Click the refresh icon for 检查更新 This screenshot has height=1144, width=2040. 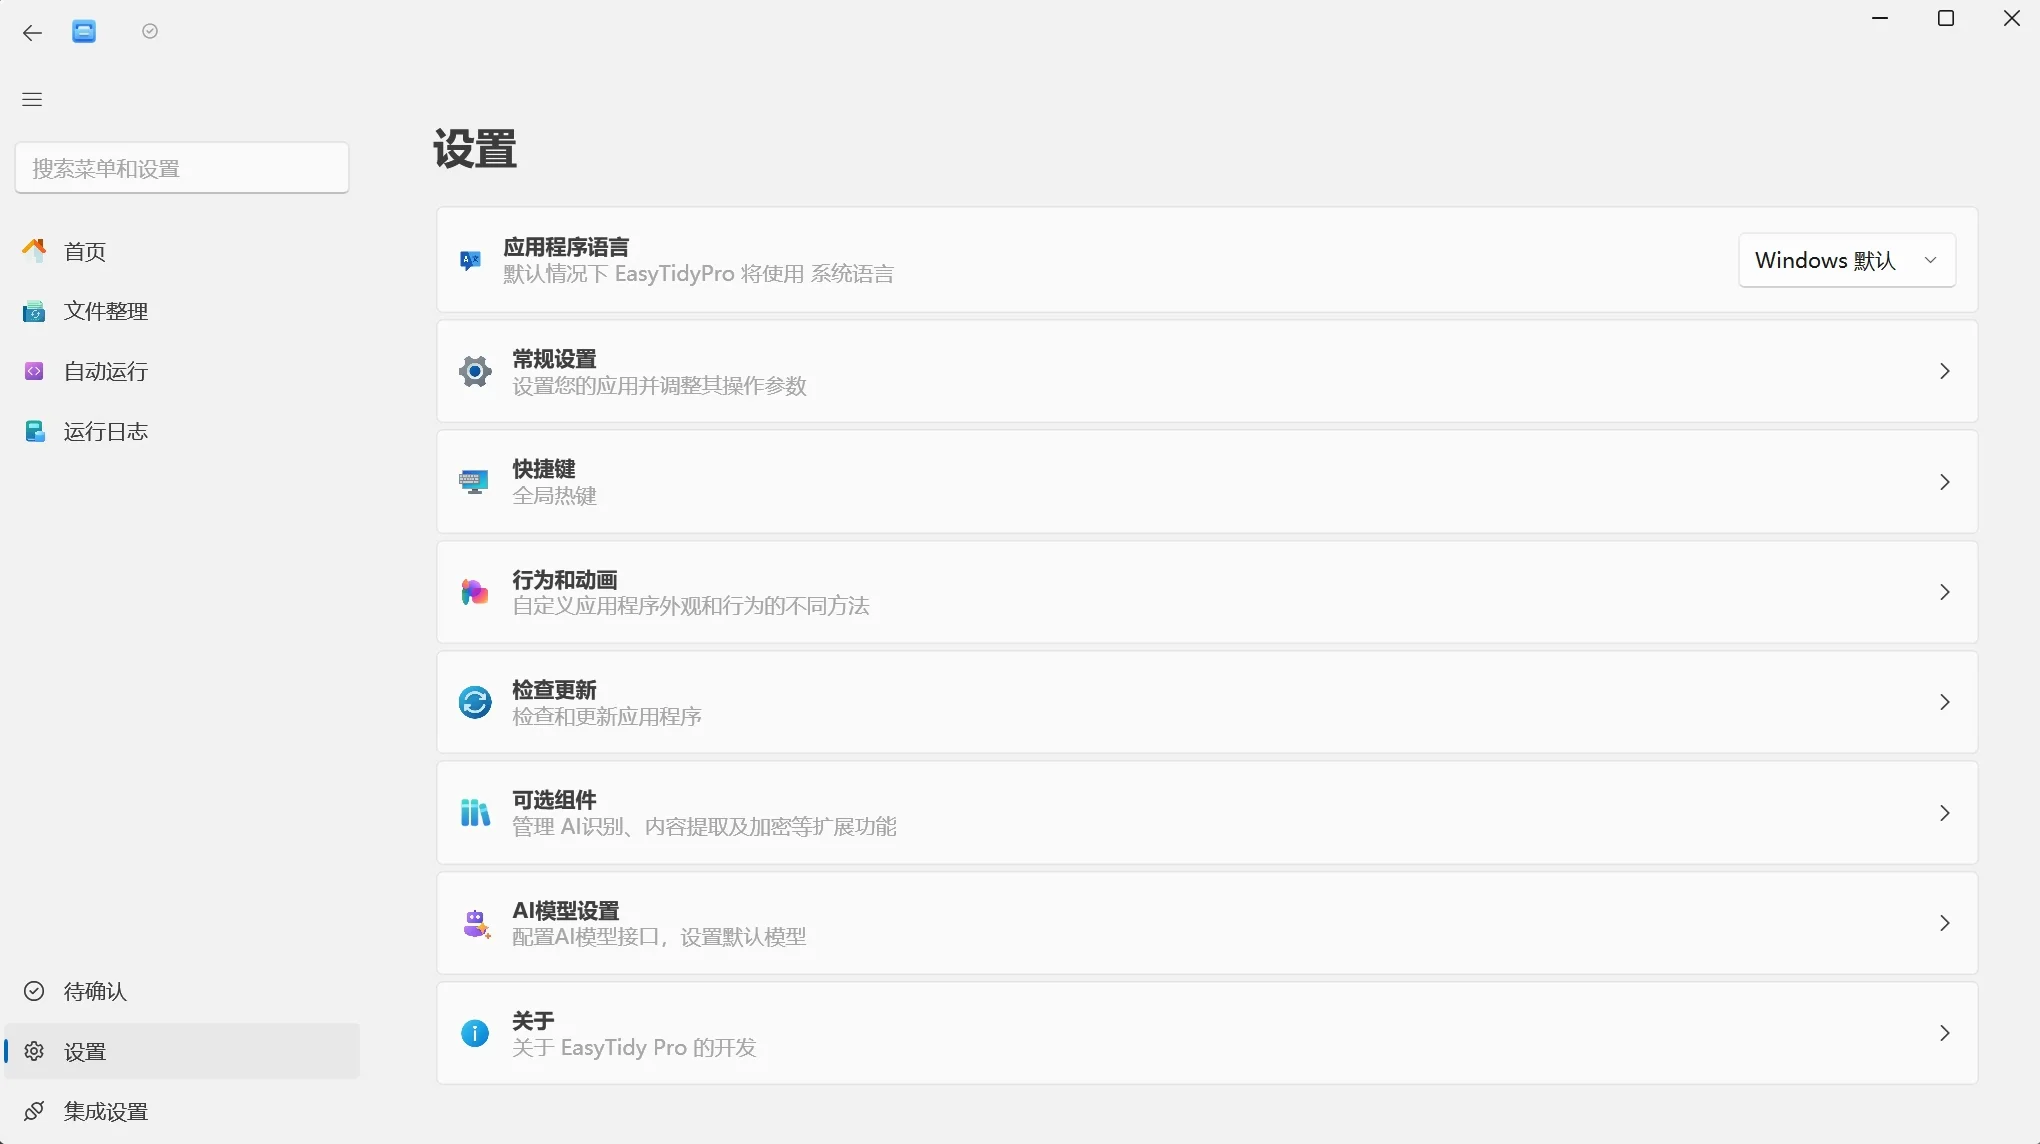(475, 702)
